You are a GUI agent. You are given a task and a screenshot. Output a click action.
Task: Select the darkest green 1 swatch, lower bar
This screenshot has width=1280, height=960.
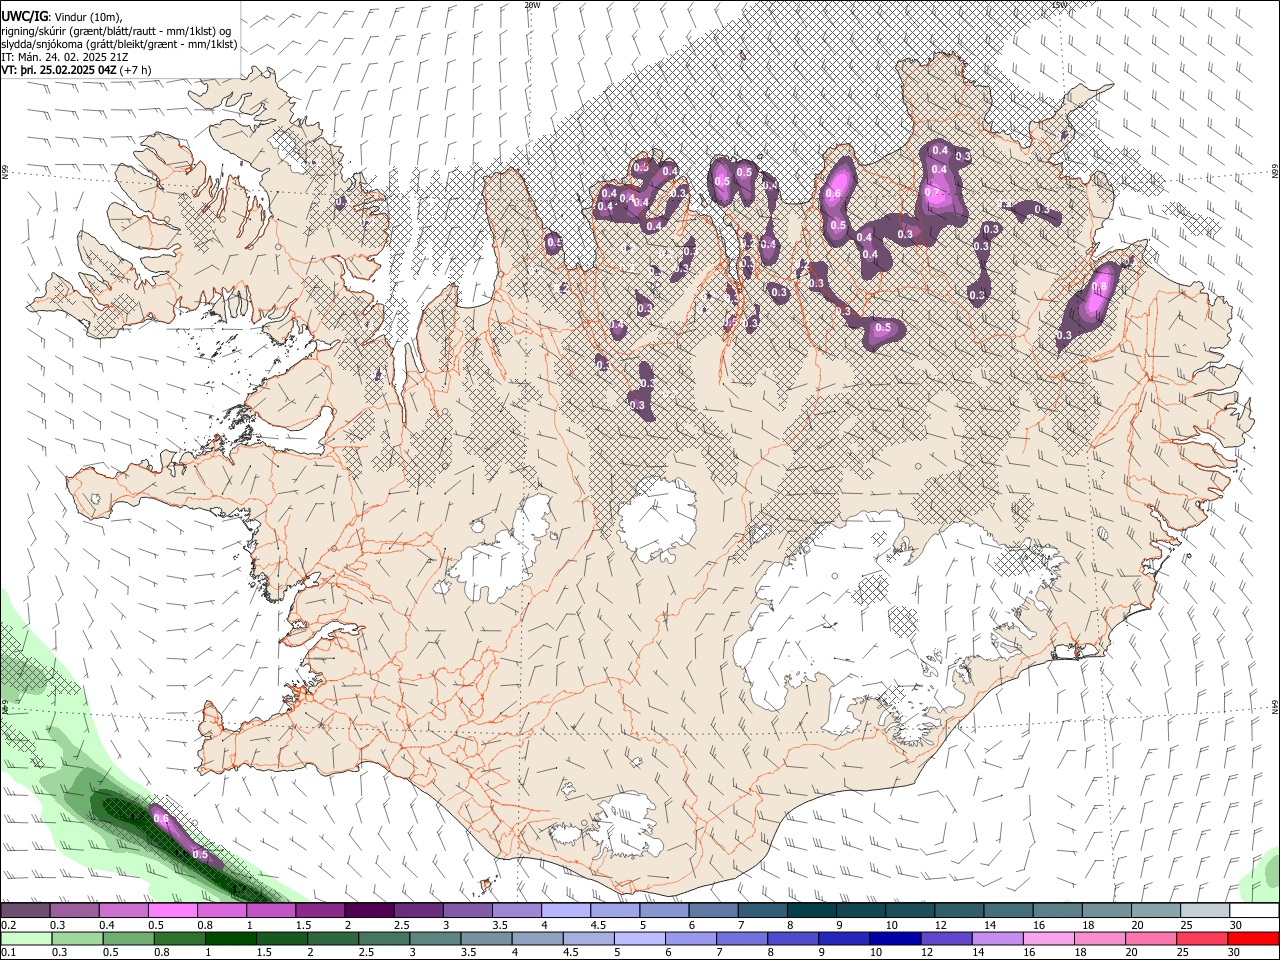click(230, 938)
